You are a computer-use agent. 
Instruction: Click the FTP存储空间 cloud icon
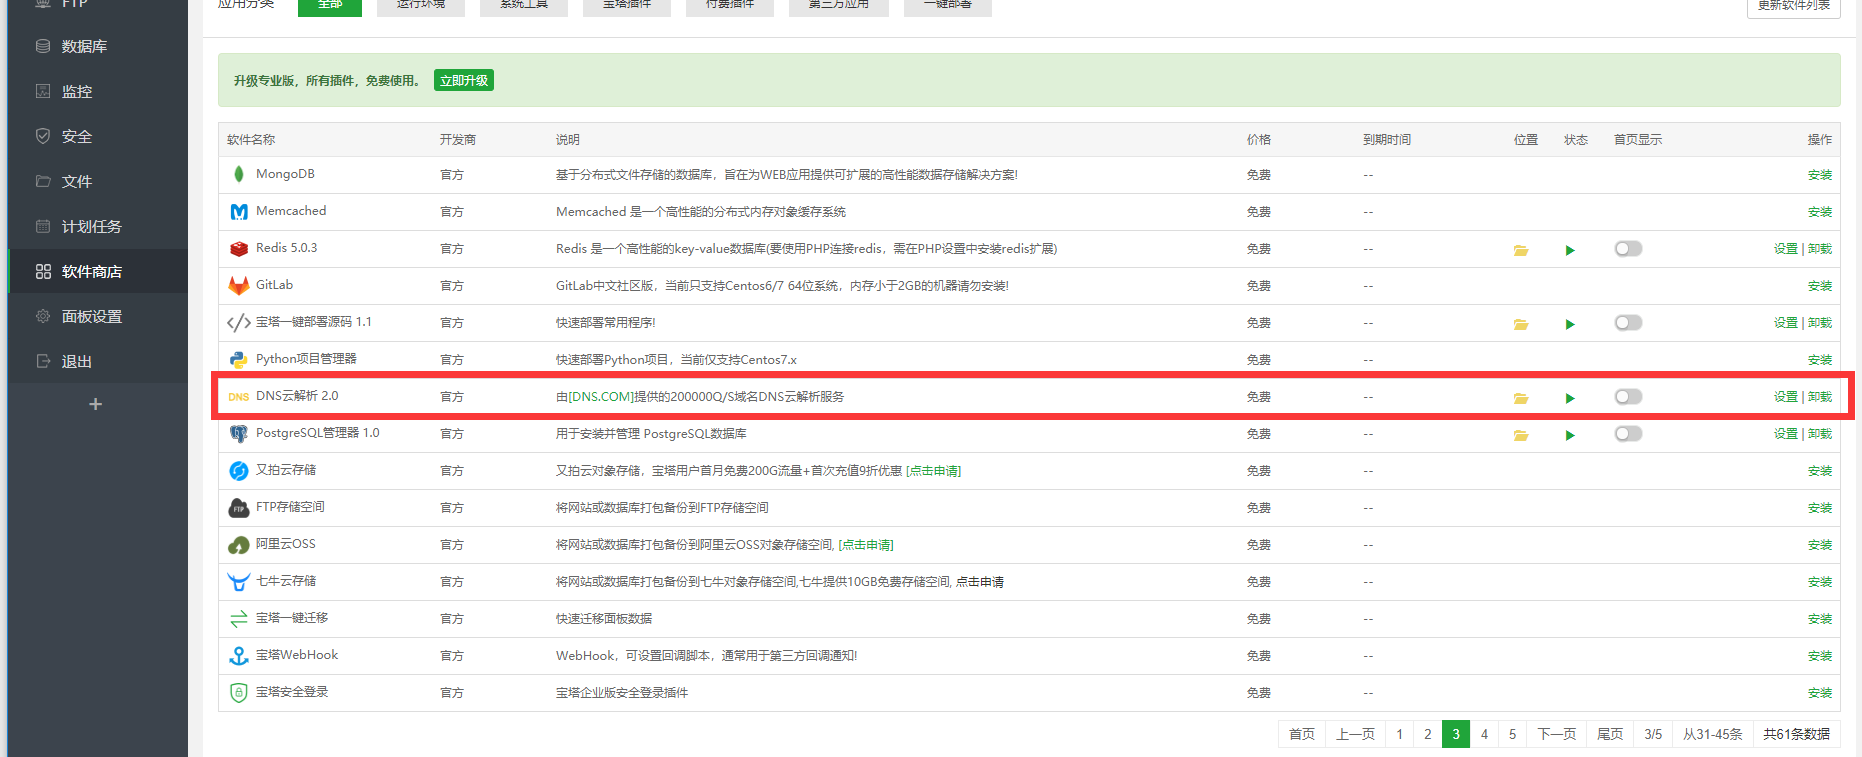point(238,507)
